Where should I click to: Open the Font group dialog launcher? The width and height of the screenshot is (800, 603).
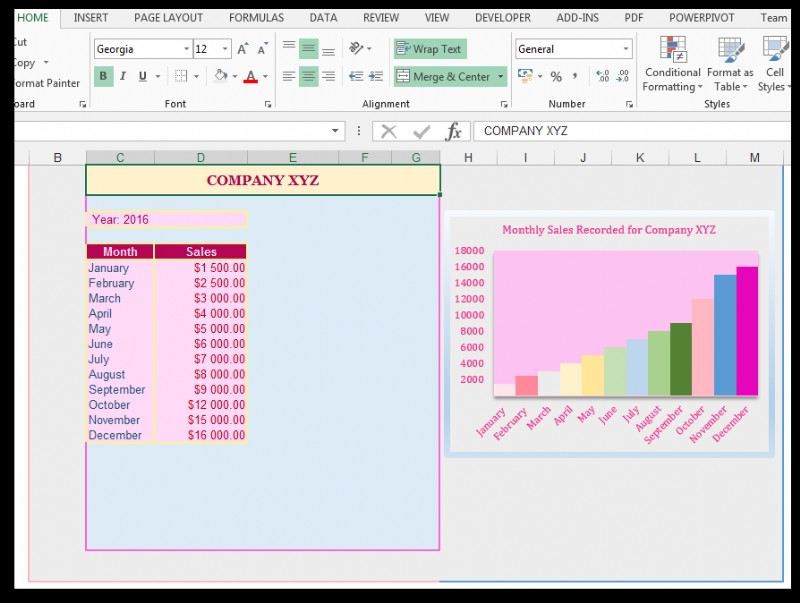267,104
